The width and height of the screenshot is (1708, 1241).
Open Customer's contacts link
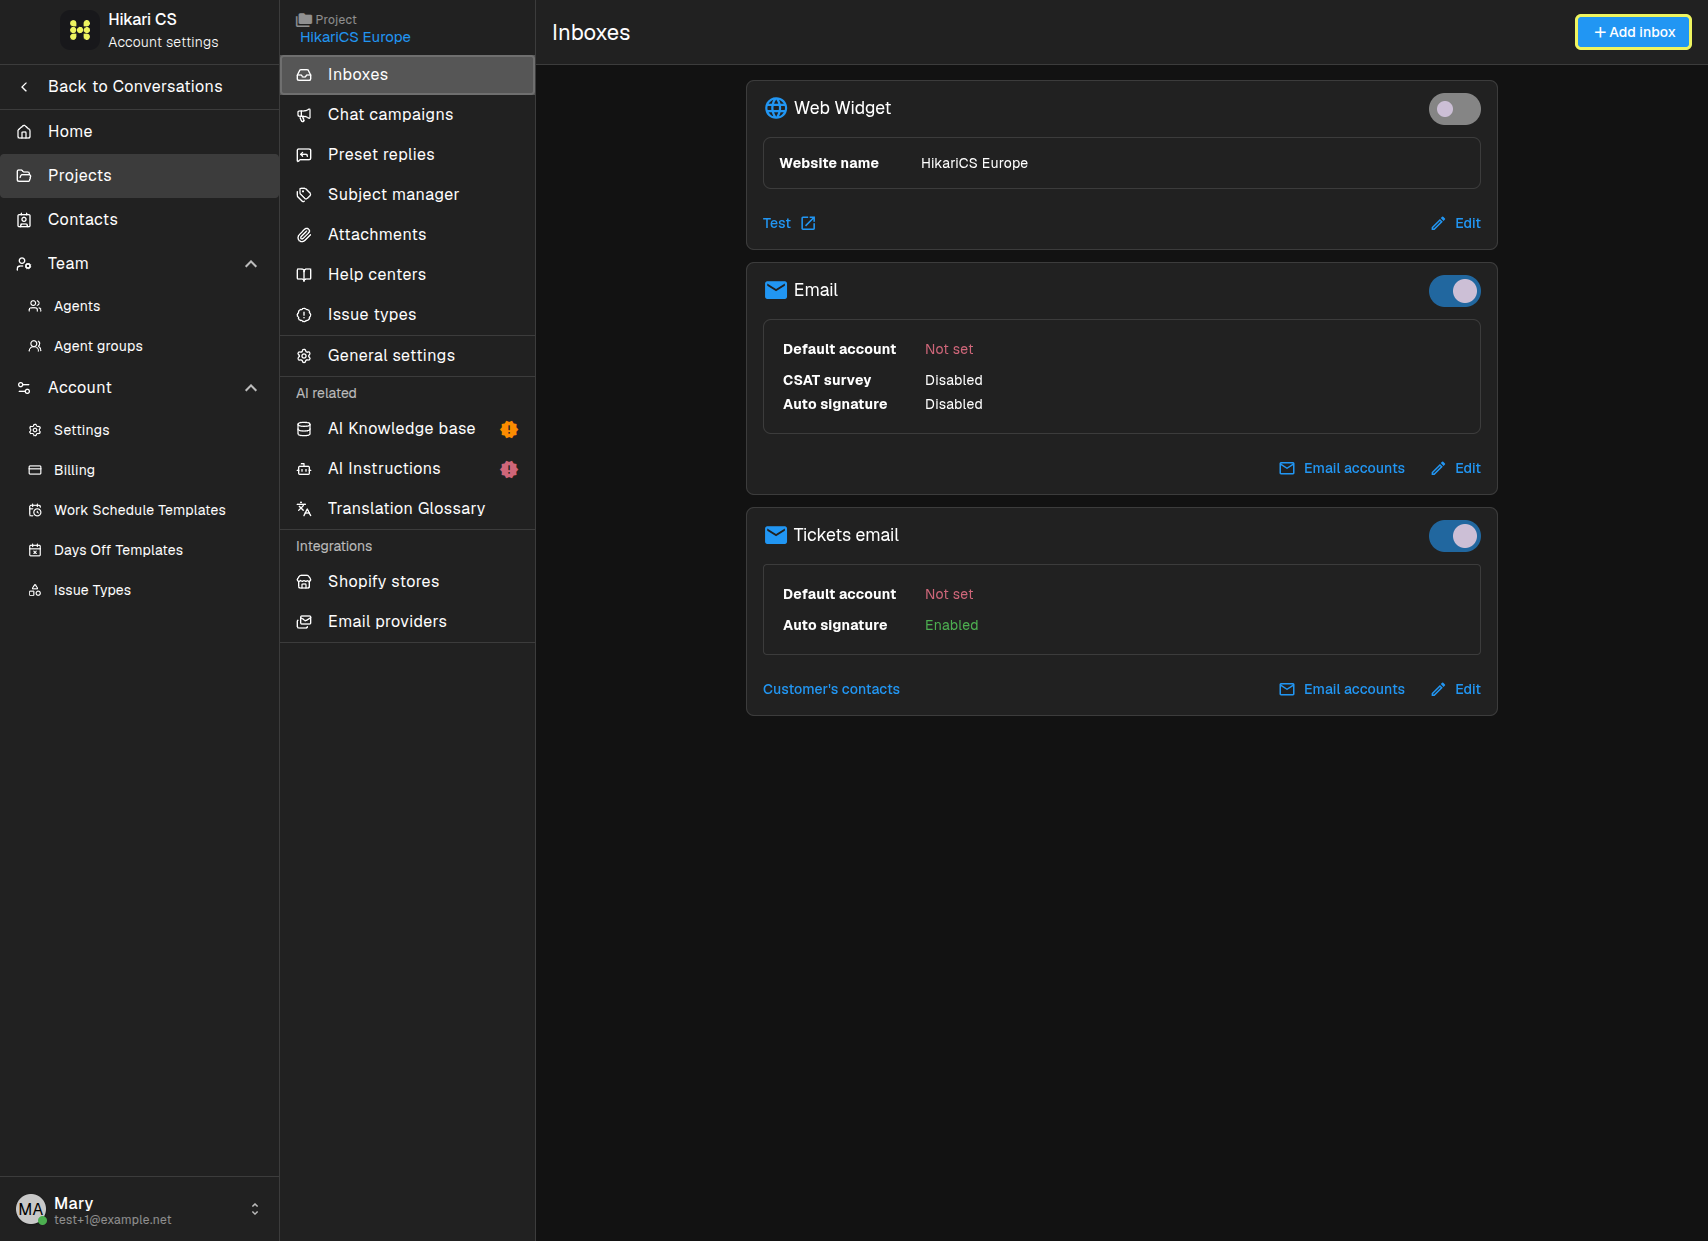[831, 689]
